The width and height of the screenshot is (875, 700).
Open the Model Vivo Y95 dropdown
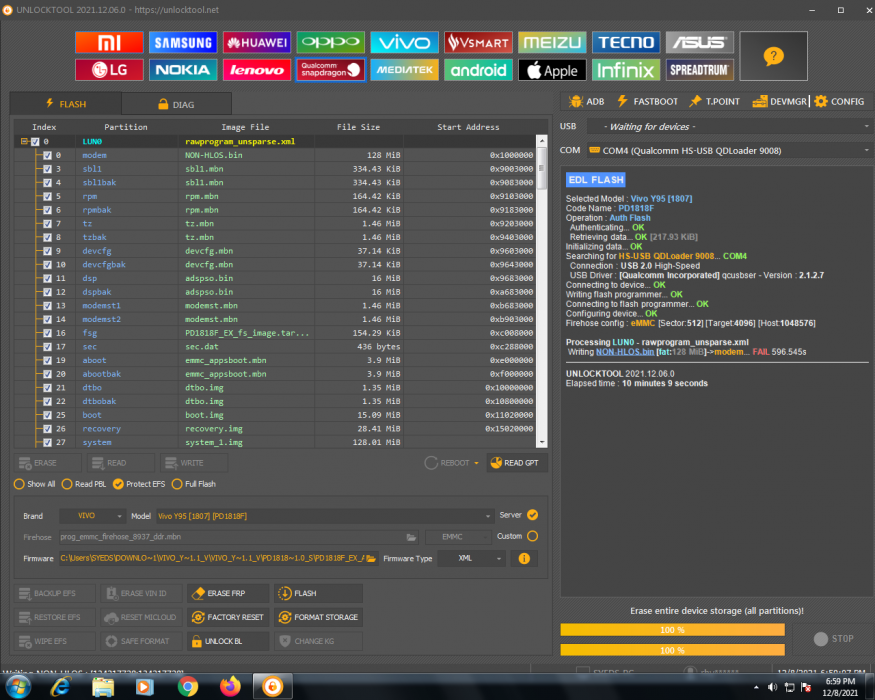[324, 516]
